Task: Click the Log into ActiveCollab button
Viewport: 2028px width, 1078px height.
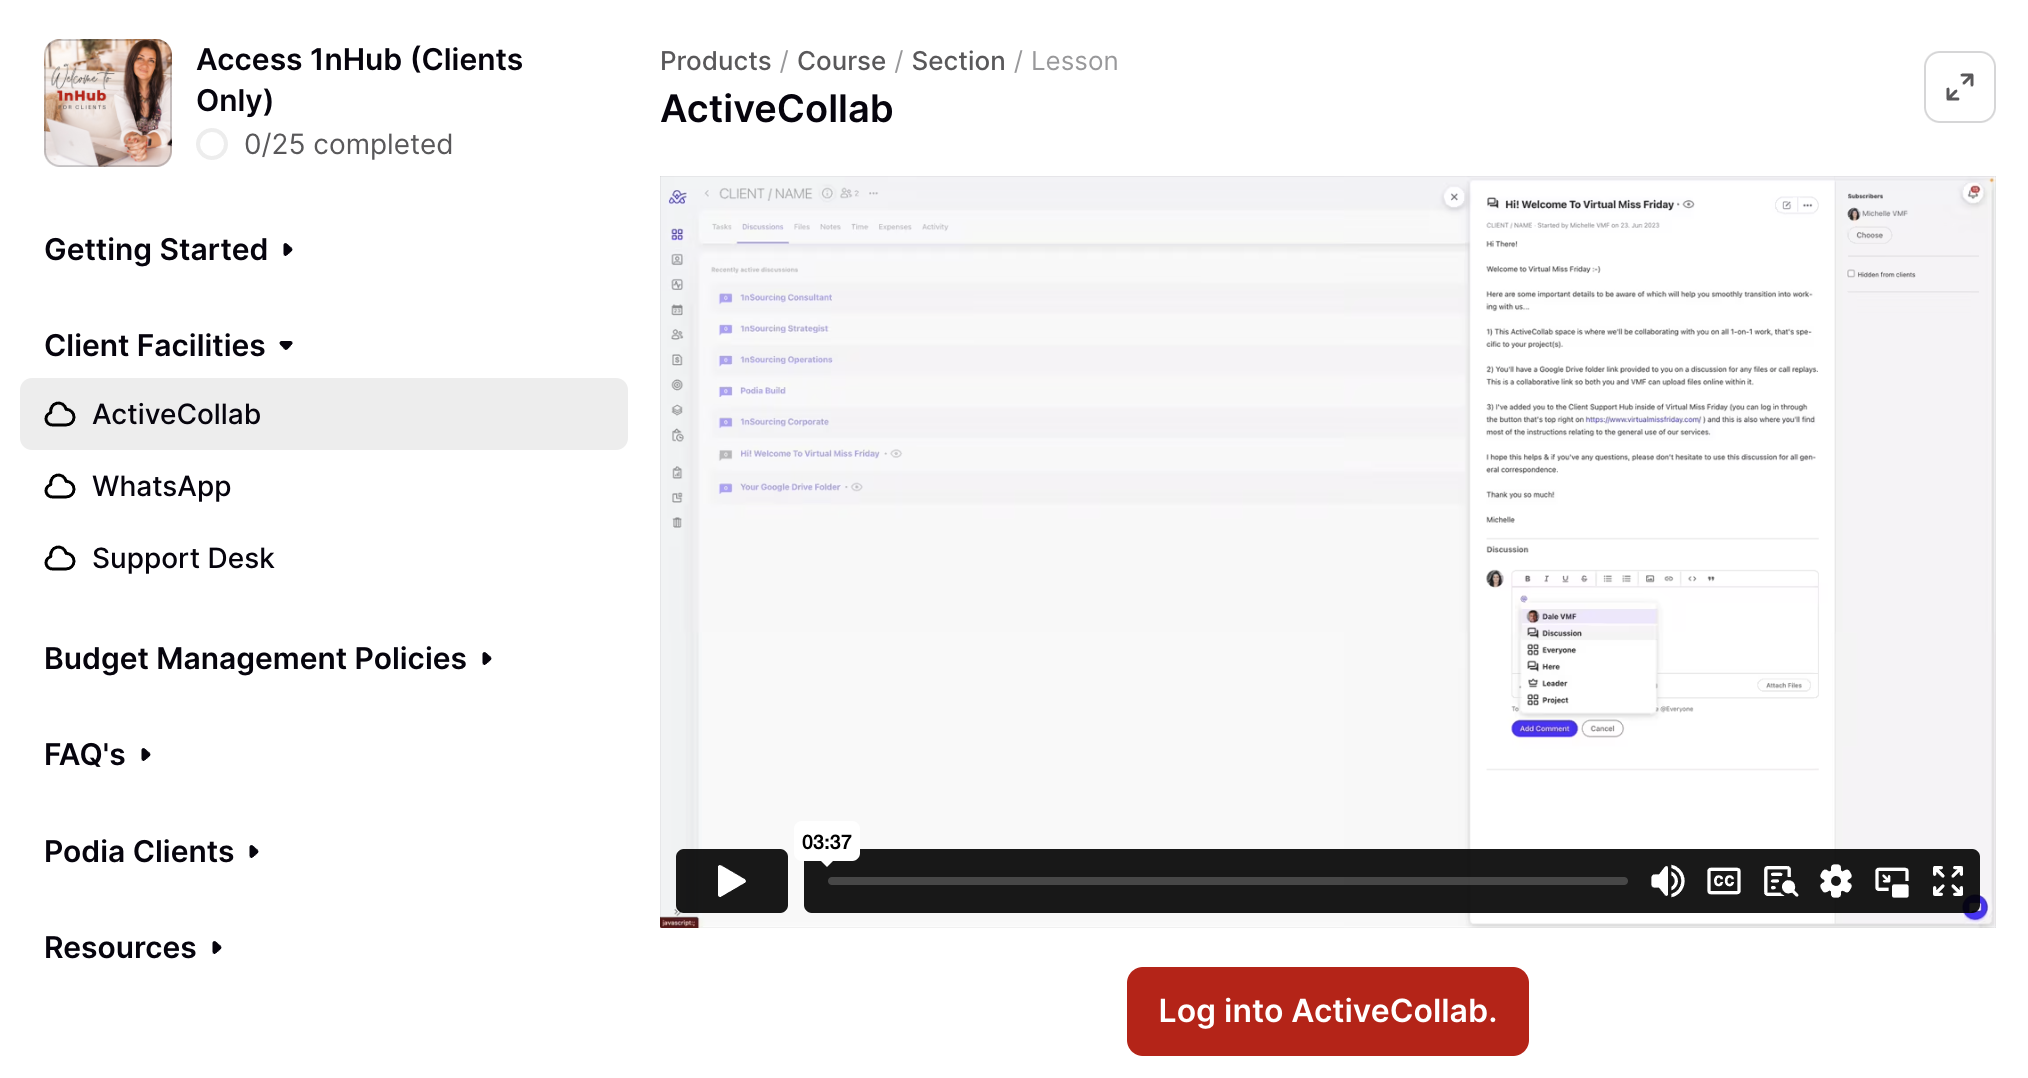Action: point(1327,1011)
